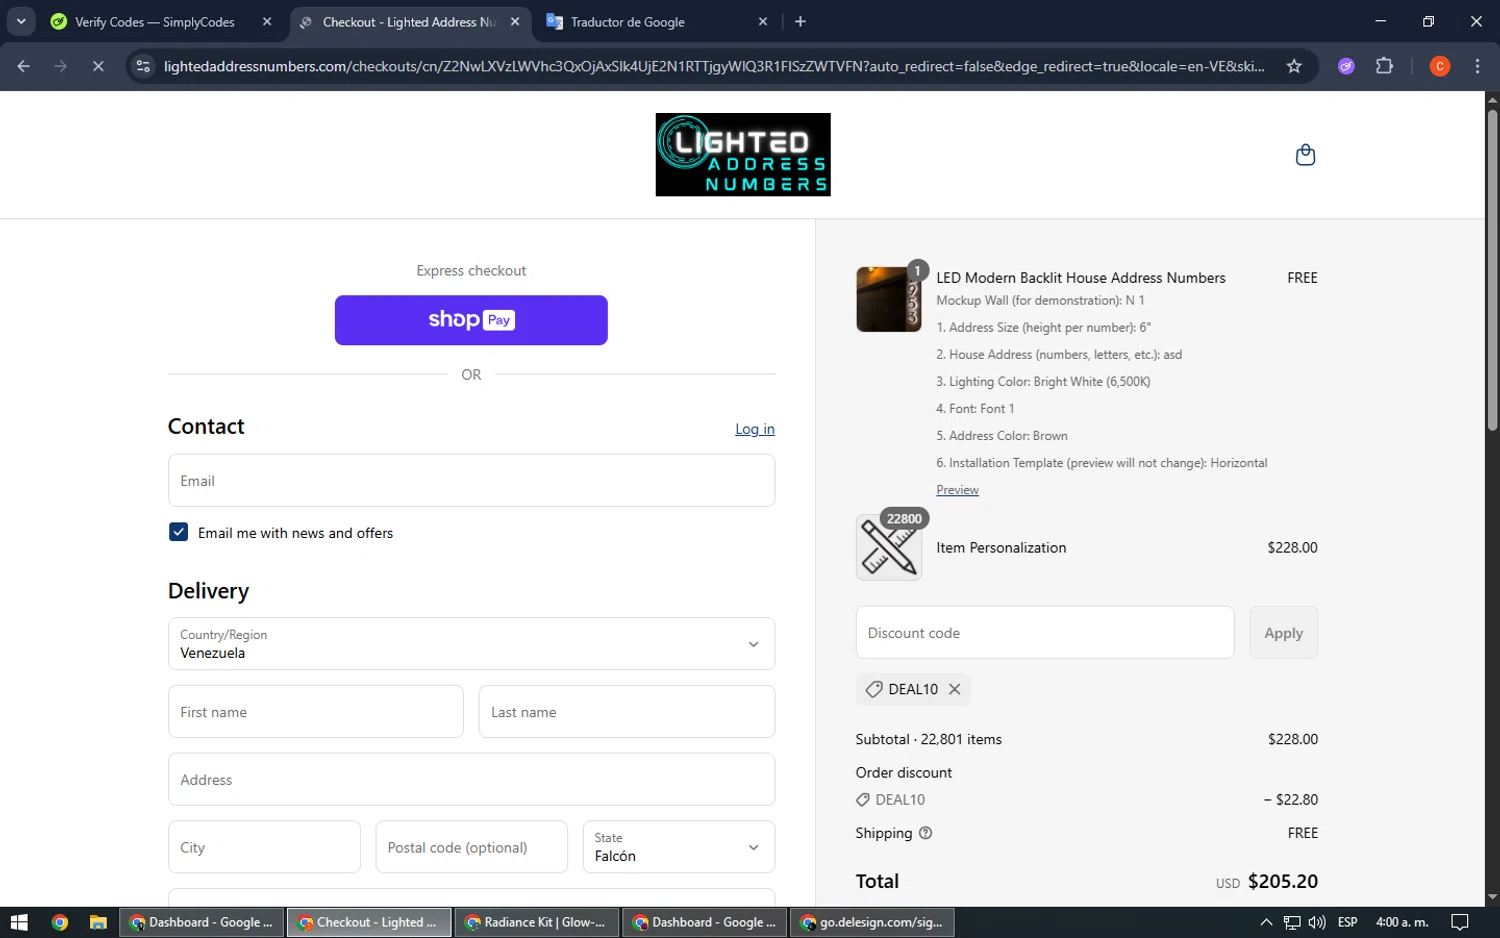Open the Chrome profile avatar

pos(1440,66)
